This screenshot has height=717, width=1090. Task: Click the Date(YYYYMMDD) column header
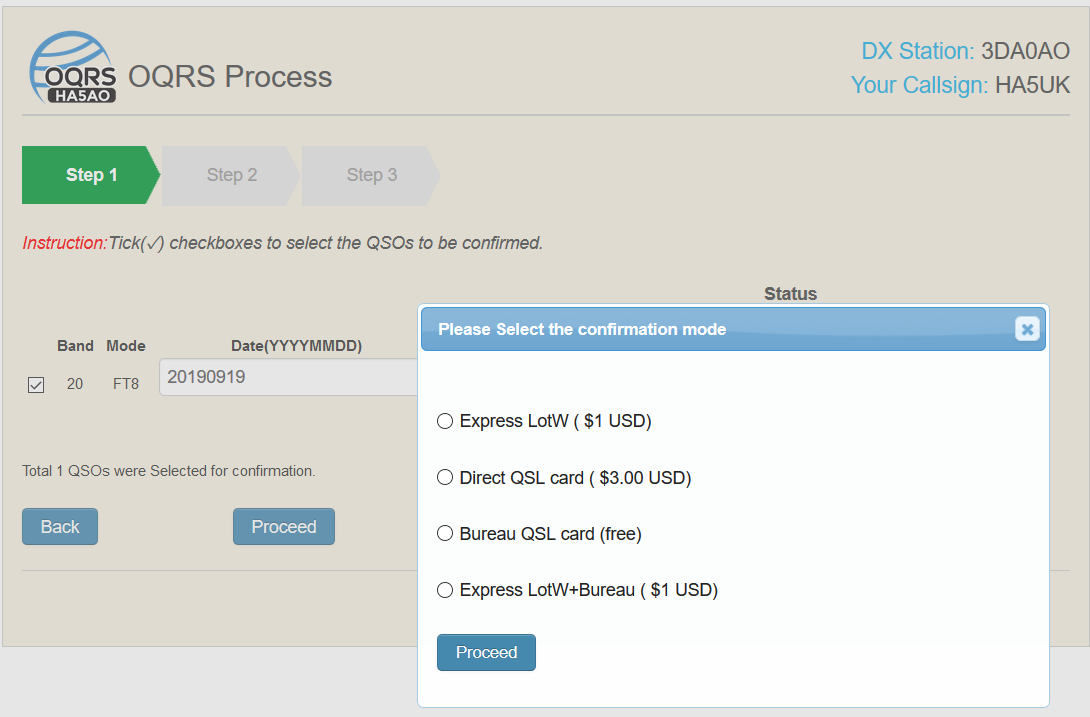click(296, 346)
